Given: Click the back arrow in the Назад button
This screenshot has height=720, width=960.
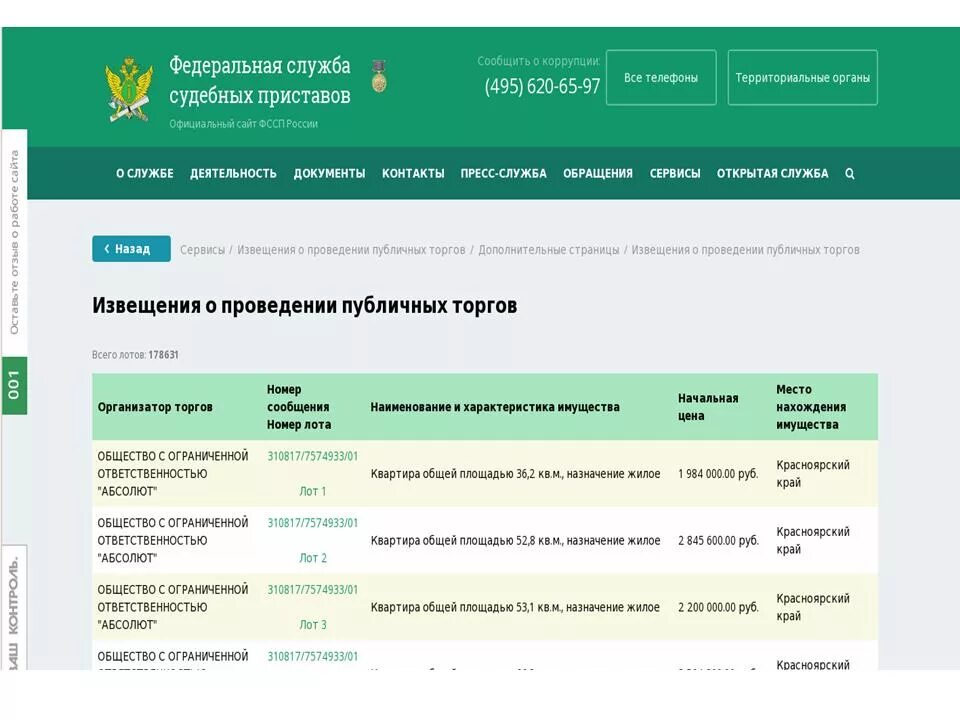Looking at the screenshot, I should coord(108,248).
